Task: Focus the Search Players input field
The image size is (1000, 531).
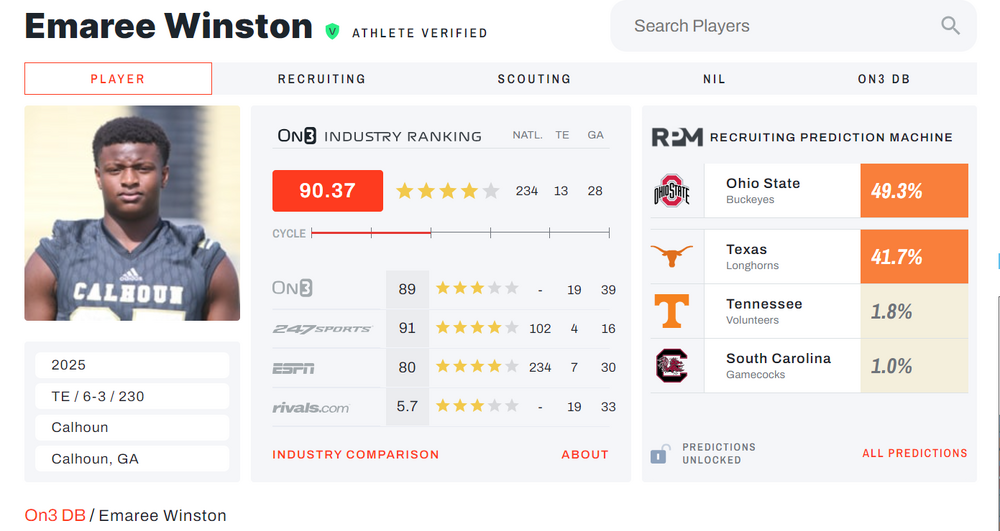Action: [x=780, y=26]
